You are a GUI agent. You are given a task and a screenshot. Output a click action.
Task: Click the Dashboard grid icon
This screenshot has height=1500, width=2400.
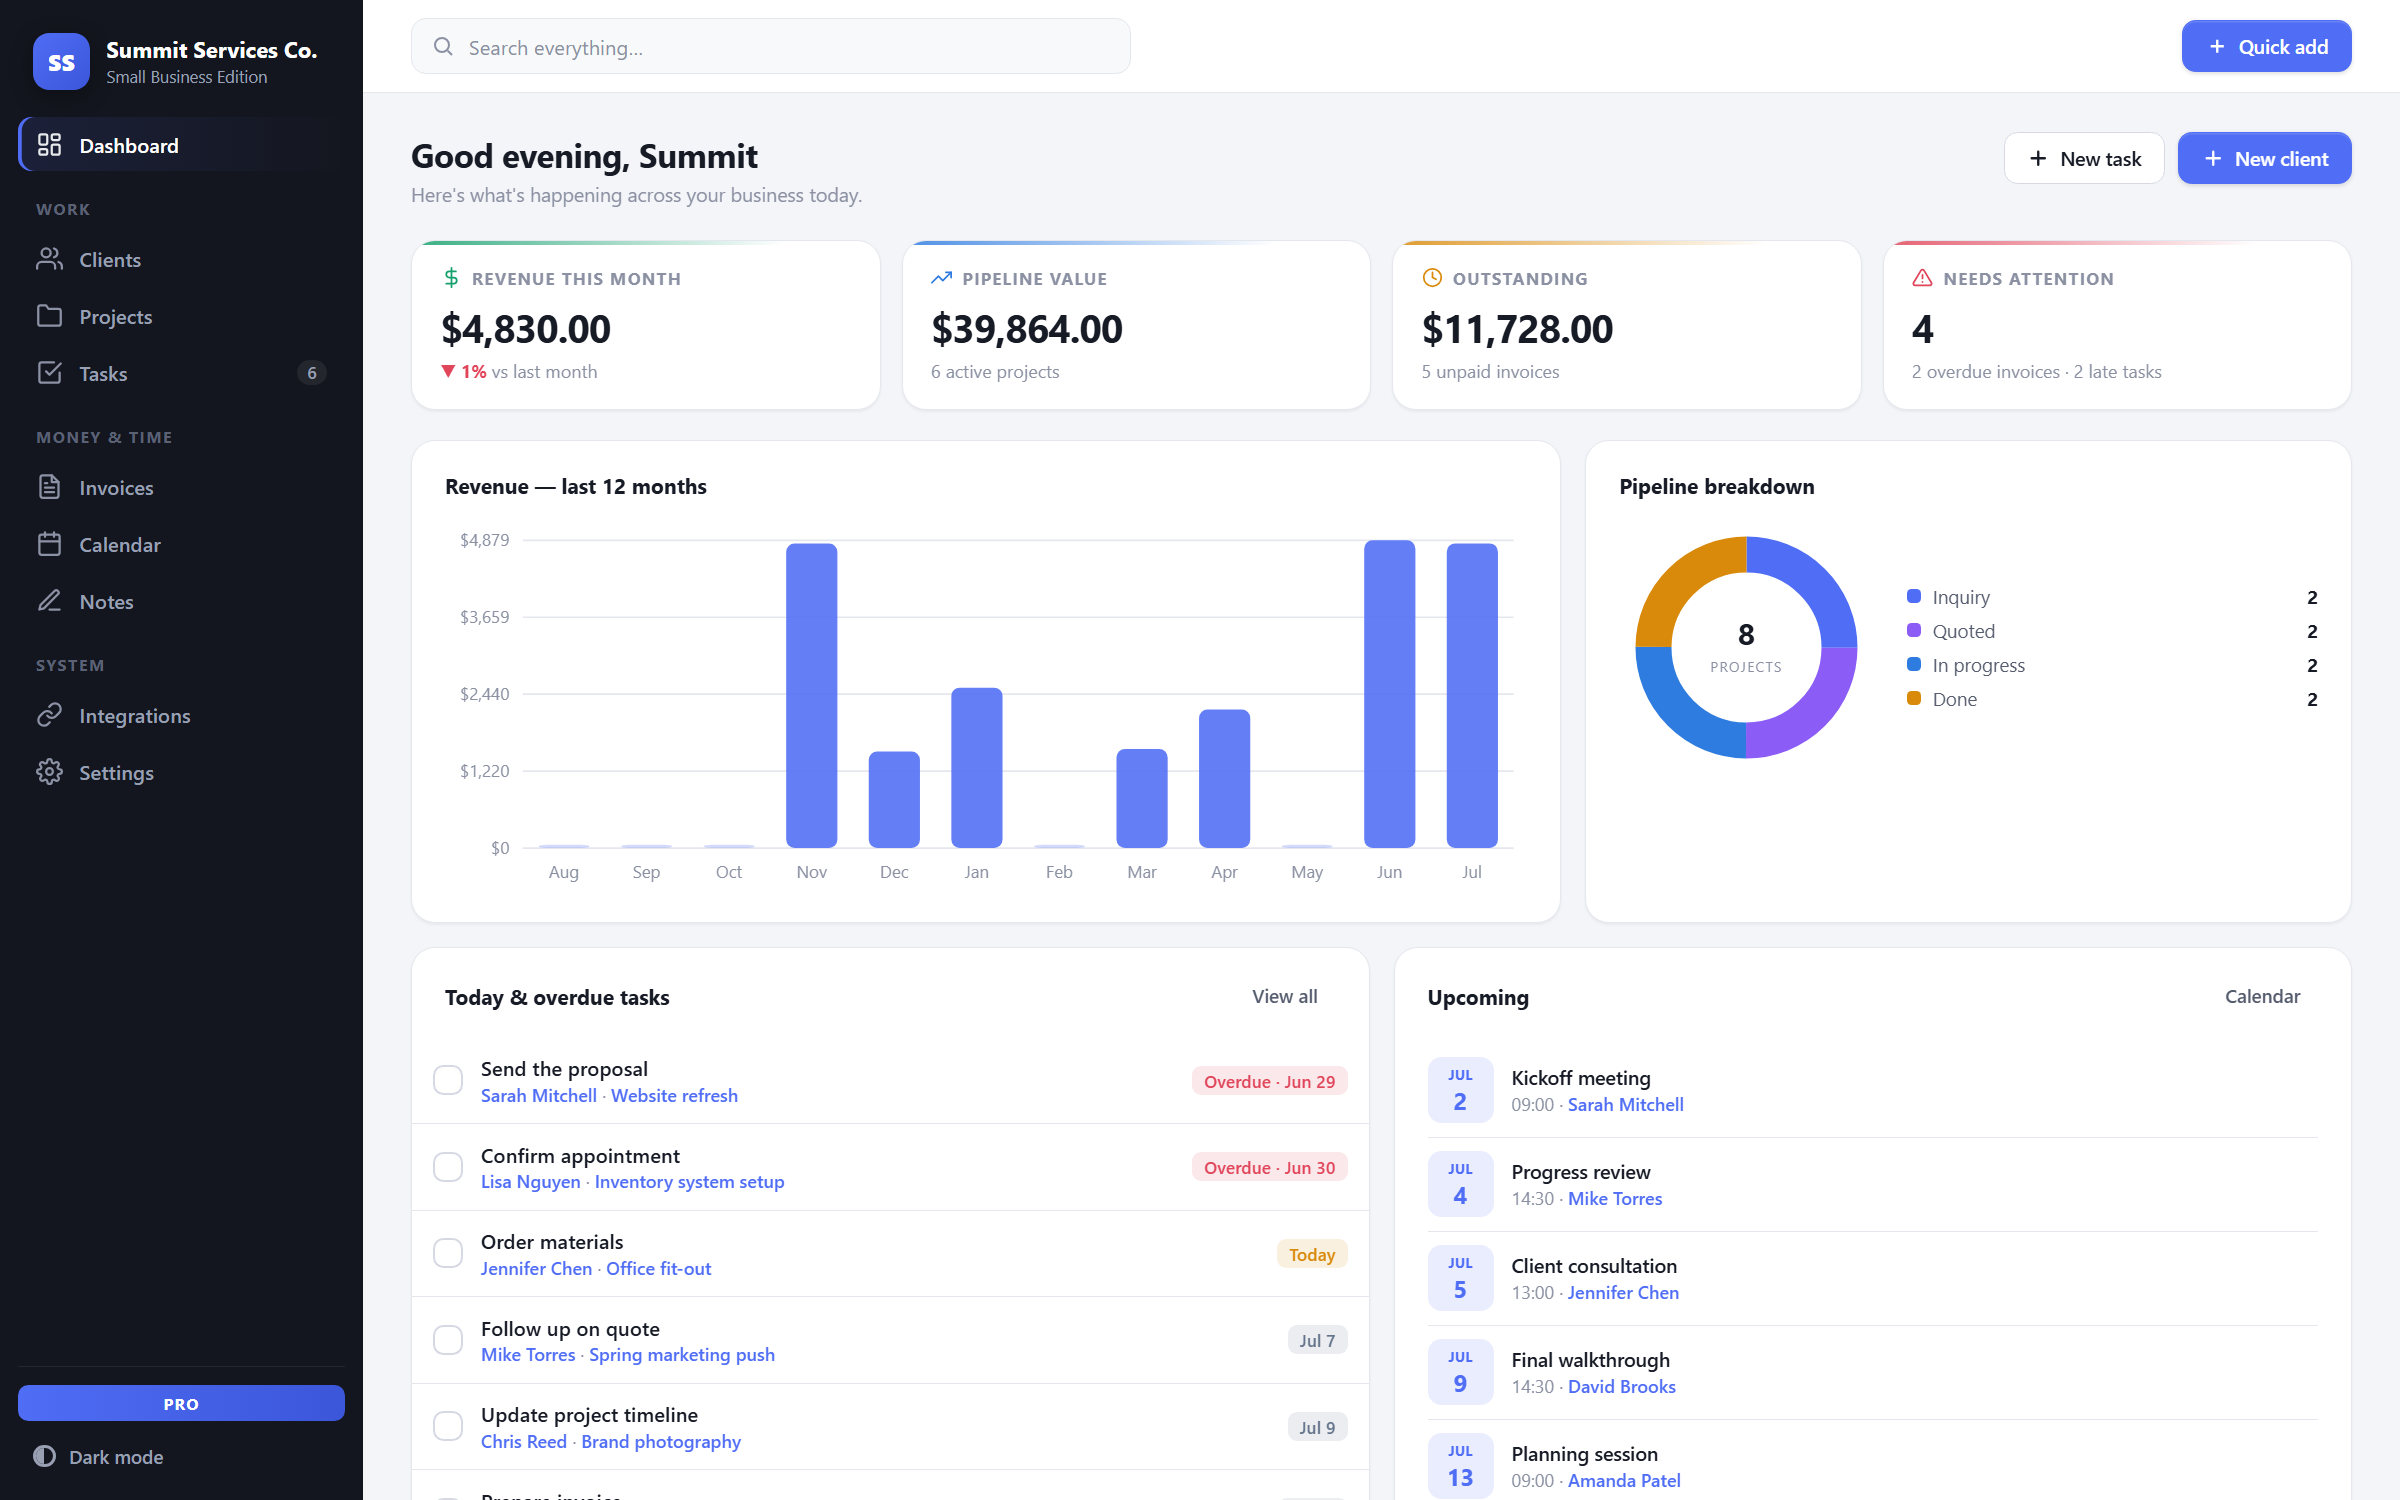click(x=49, y=145)
